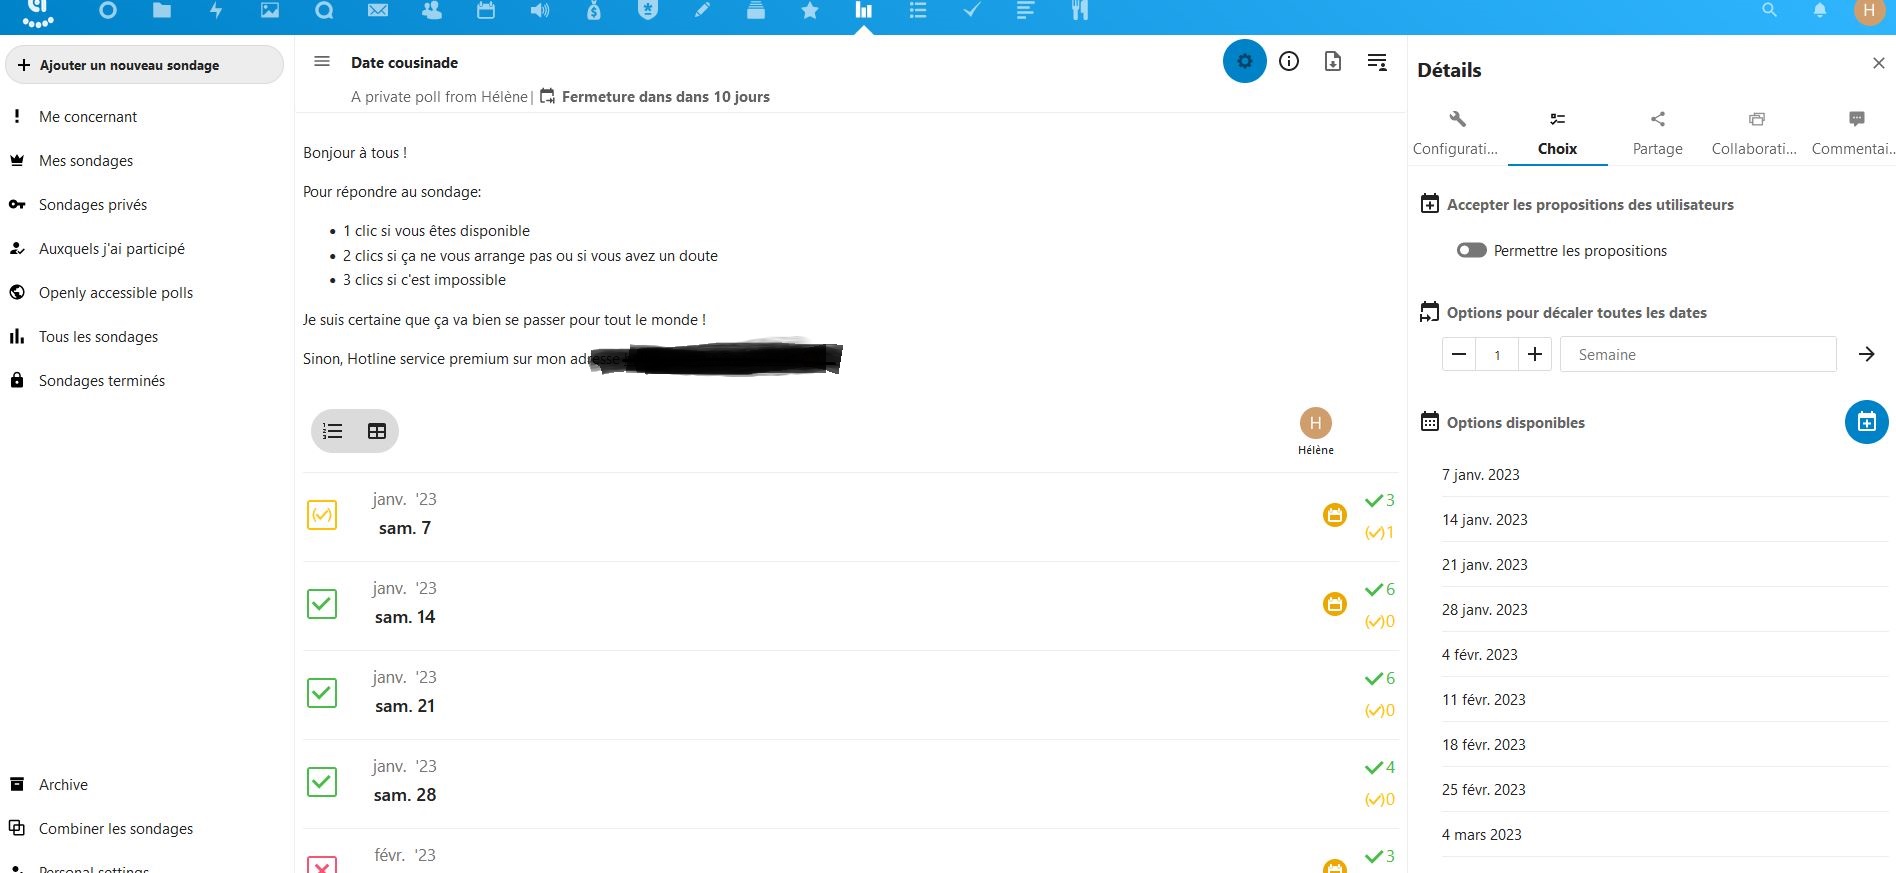This screenshot has height=873, width=1896.
Task: Open the poll information icon in header
Action: pos(1289,62)
